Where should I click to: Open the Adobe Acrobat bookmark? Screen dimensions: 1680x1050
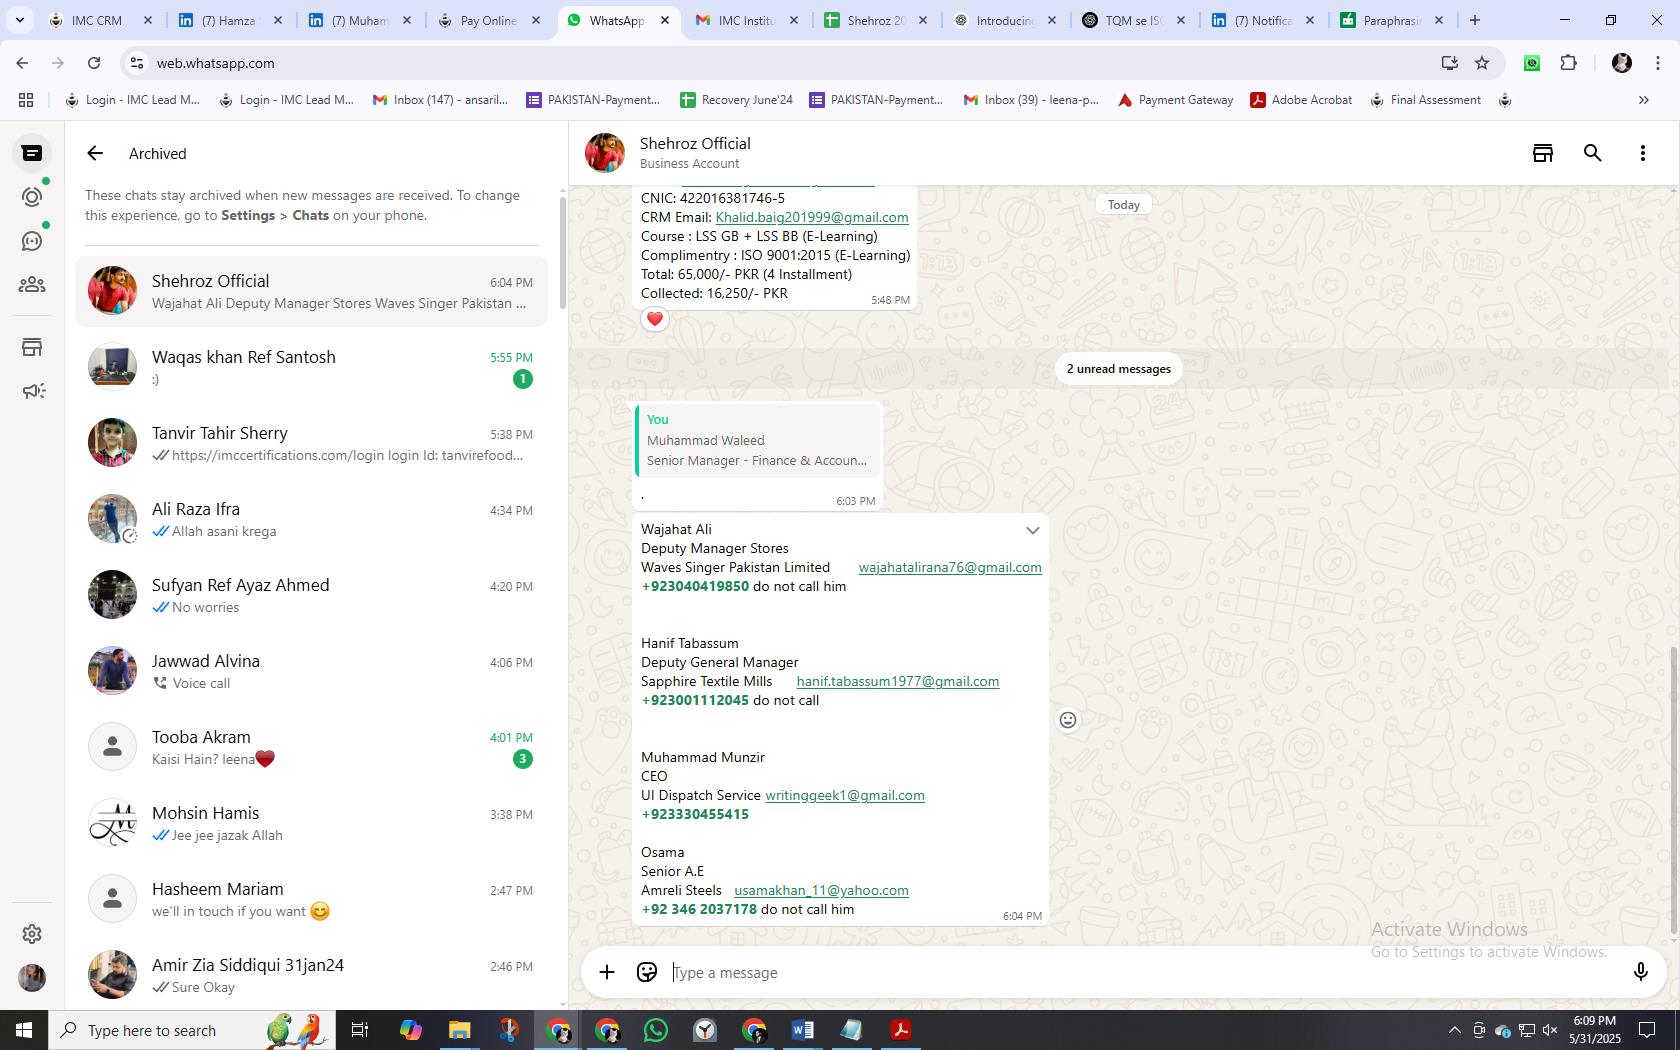tap(1301, 100)
